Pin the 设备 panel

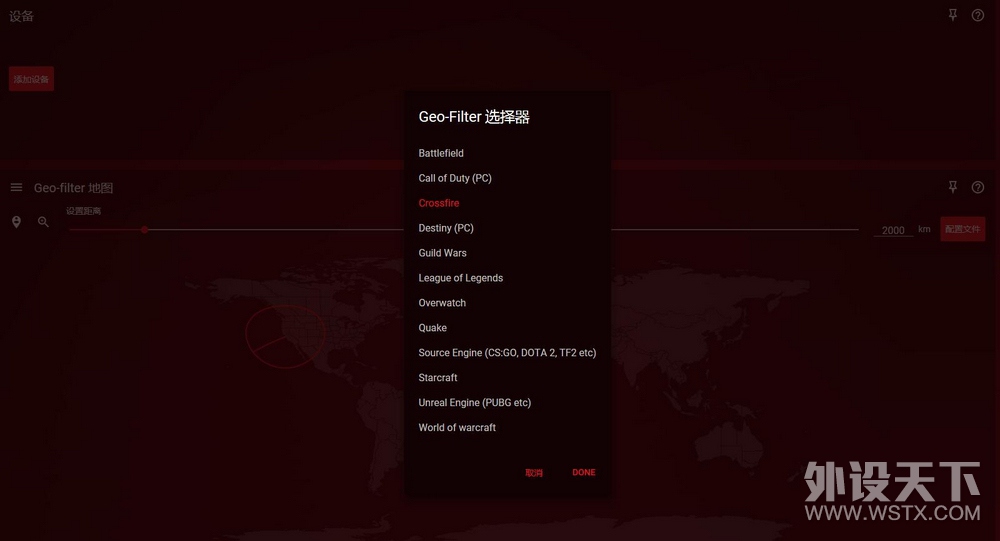click(953, 15)
